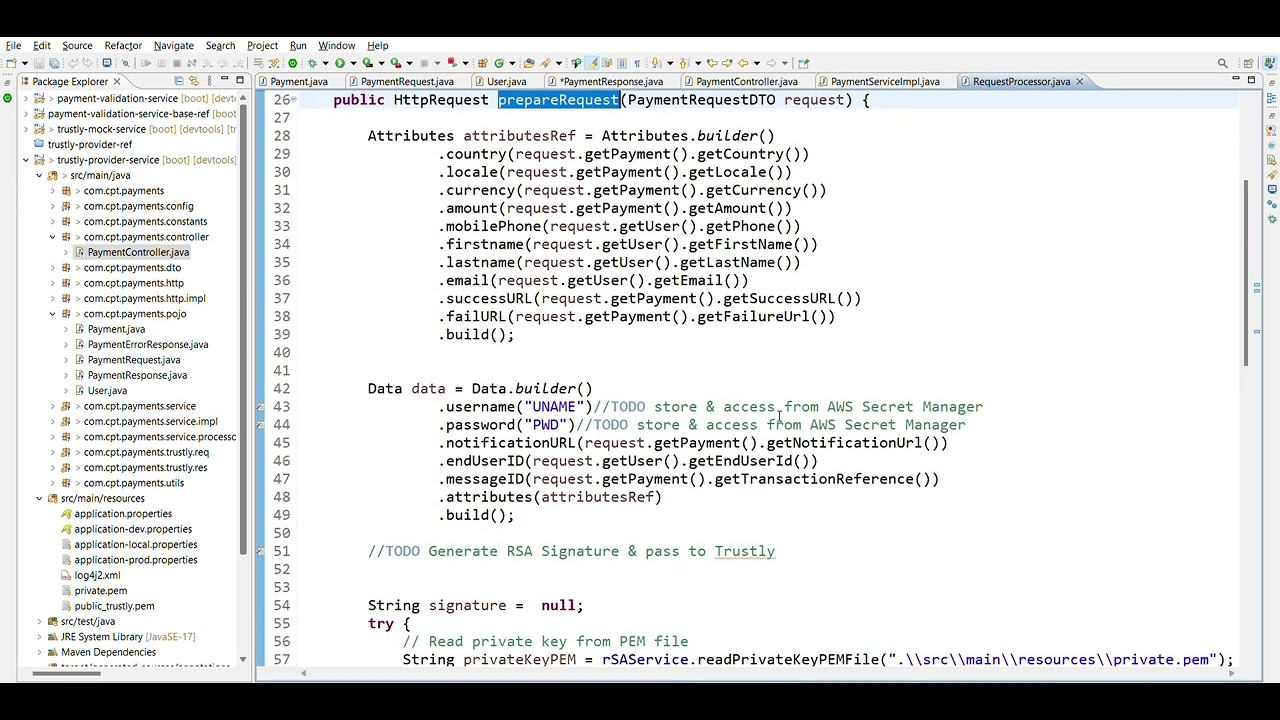Select PaymentErrorResponse.java in the tree

(x=148, y=344)
